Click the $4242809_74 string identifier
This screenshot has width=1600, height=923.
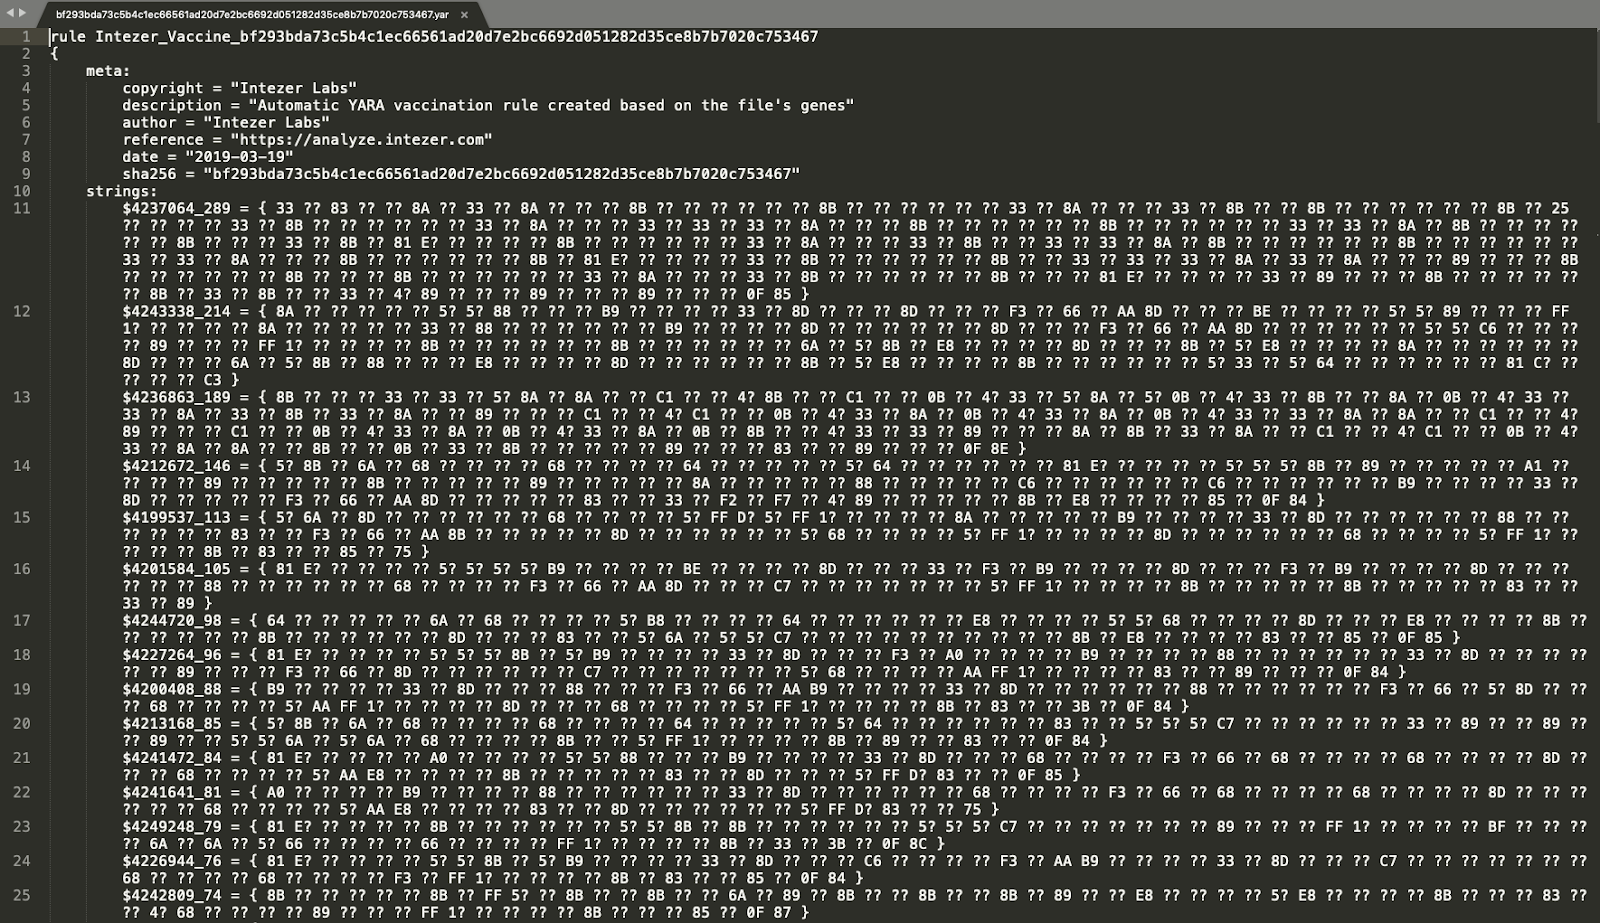click(x=172, y=895)
